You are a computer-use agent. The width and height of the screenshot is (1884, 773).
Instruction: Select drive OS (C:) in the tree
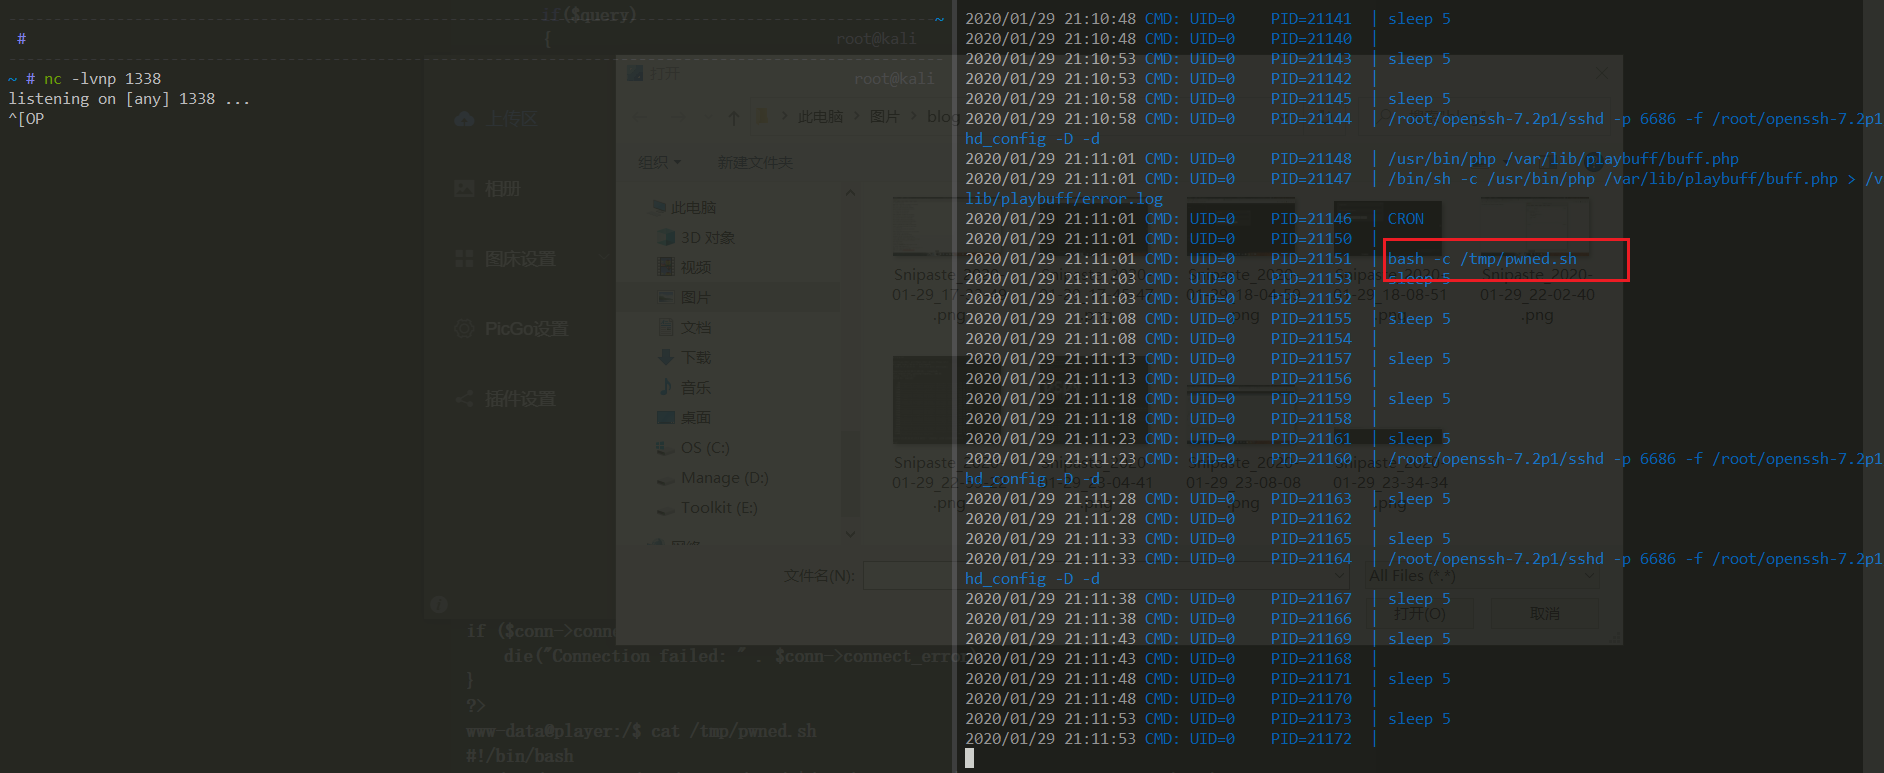(704, 448)
